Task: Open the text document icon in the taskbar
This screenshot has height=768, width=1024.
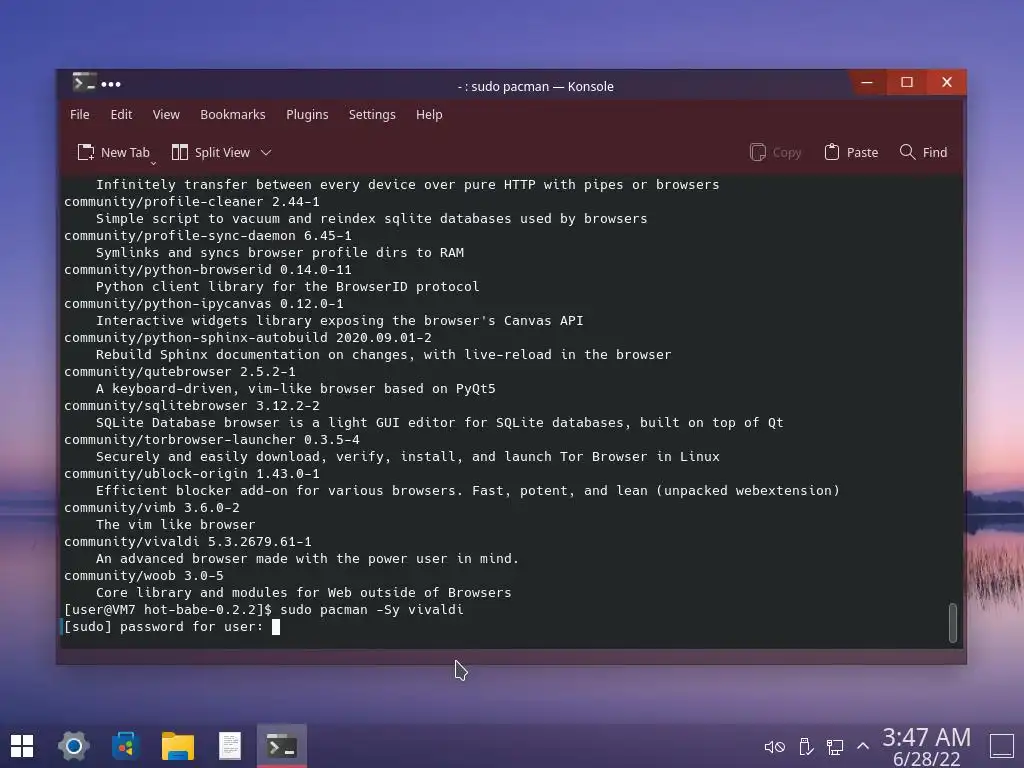Action: [230, 746]
